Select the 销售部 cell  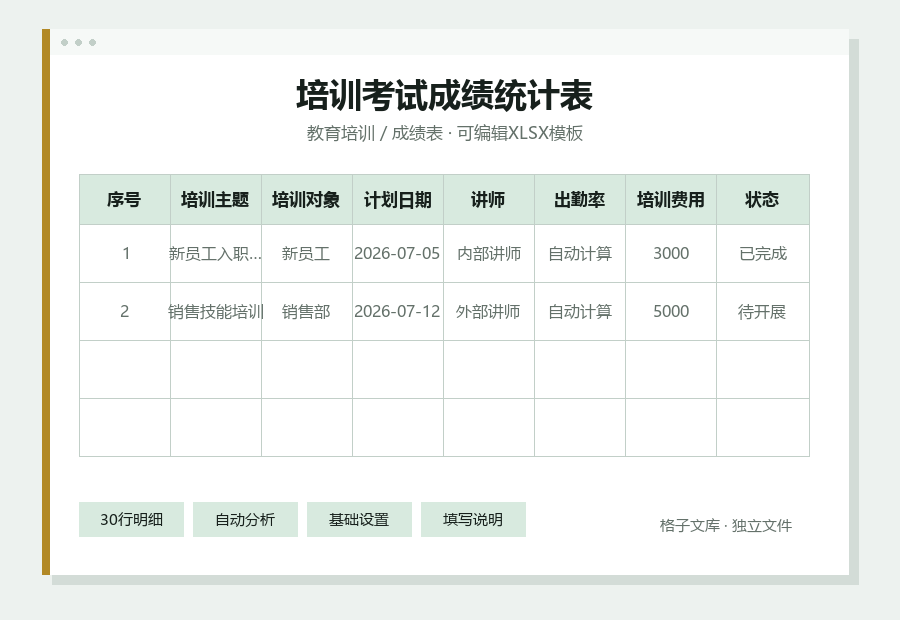[307, 312]
